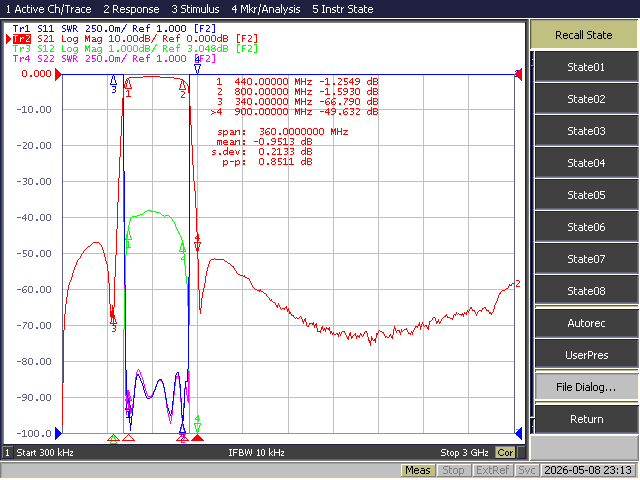Click the Recall State softkey header

[x=584, y=35]
